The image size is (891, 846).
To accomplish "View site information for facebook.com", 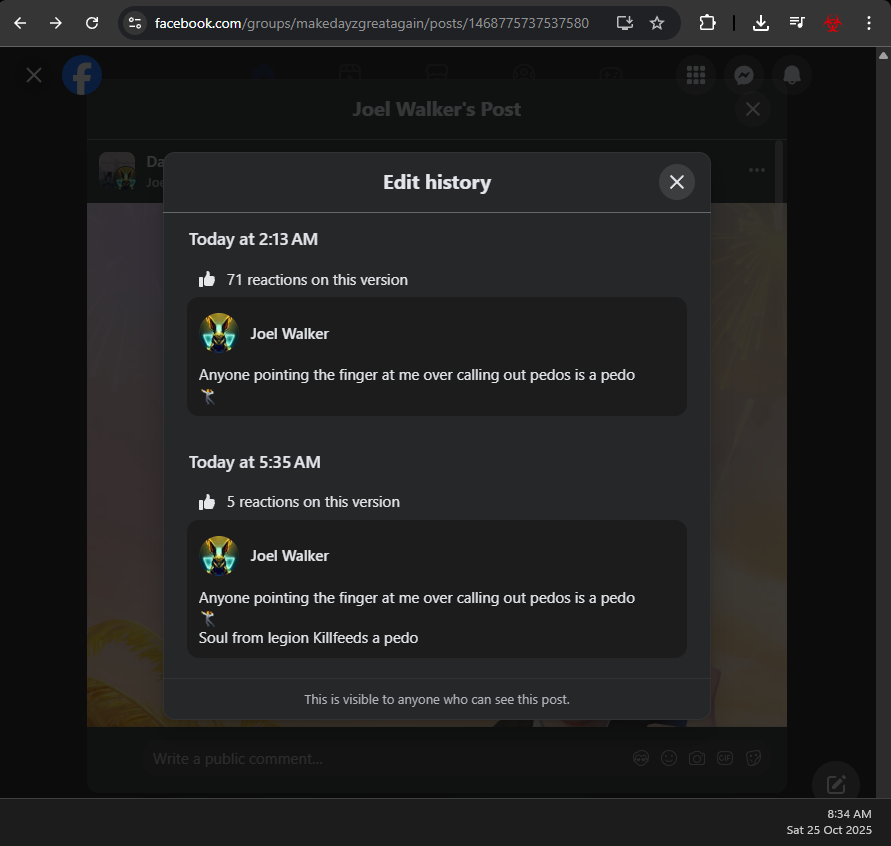I will 135,23.
